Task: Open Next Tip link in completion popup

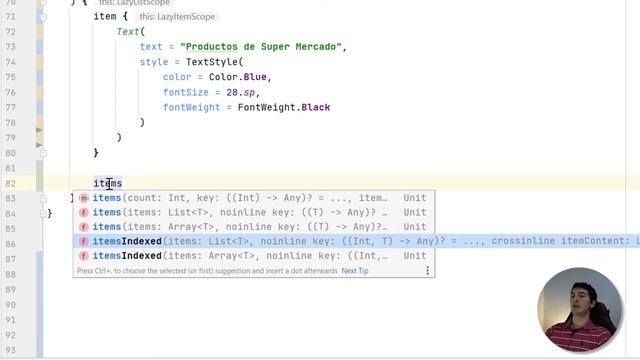Action: point(355,271)
